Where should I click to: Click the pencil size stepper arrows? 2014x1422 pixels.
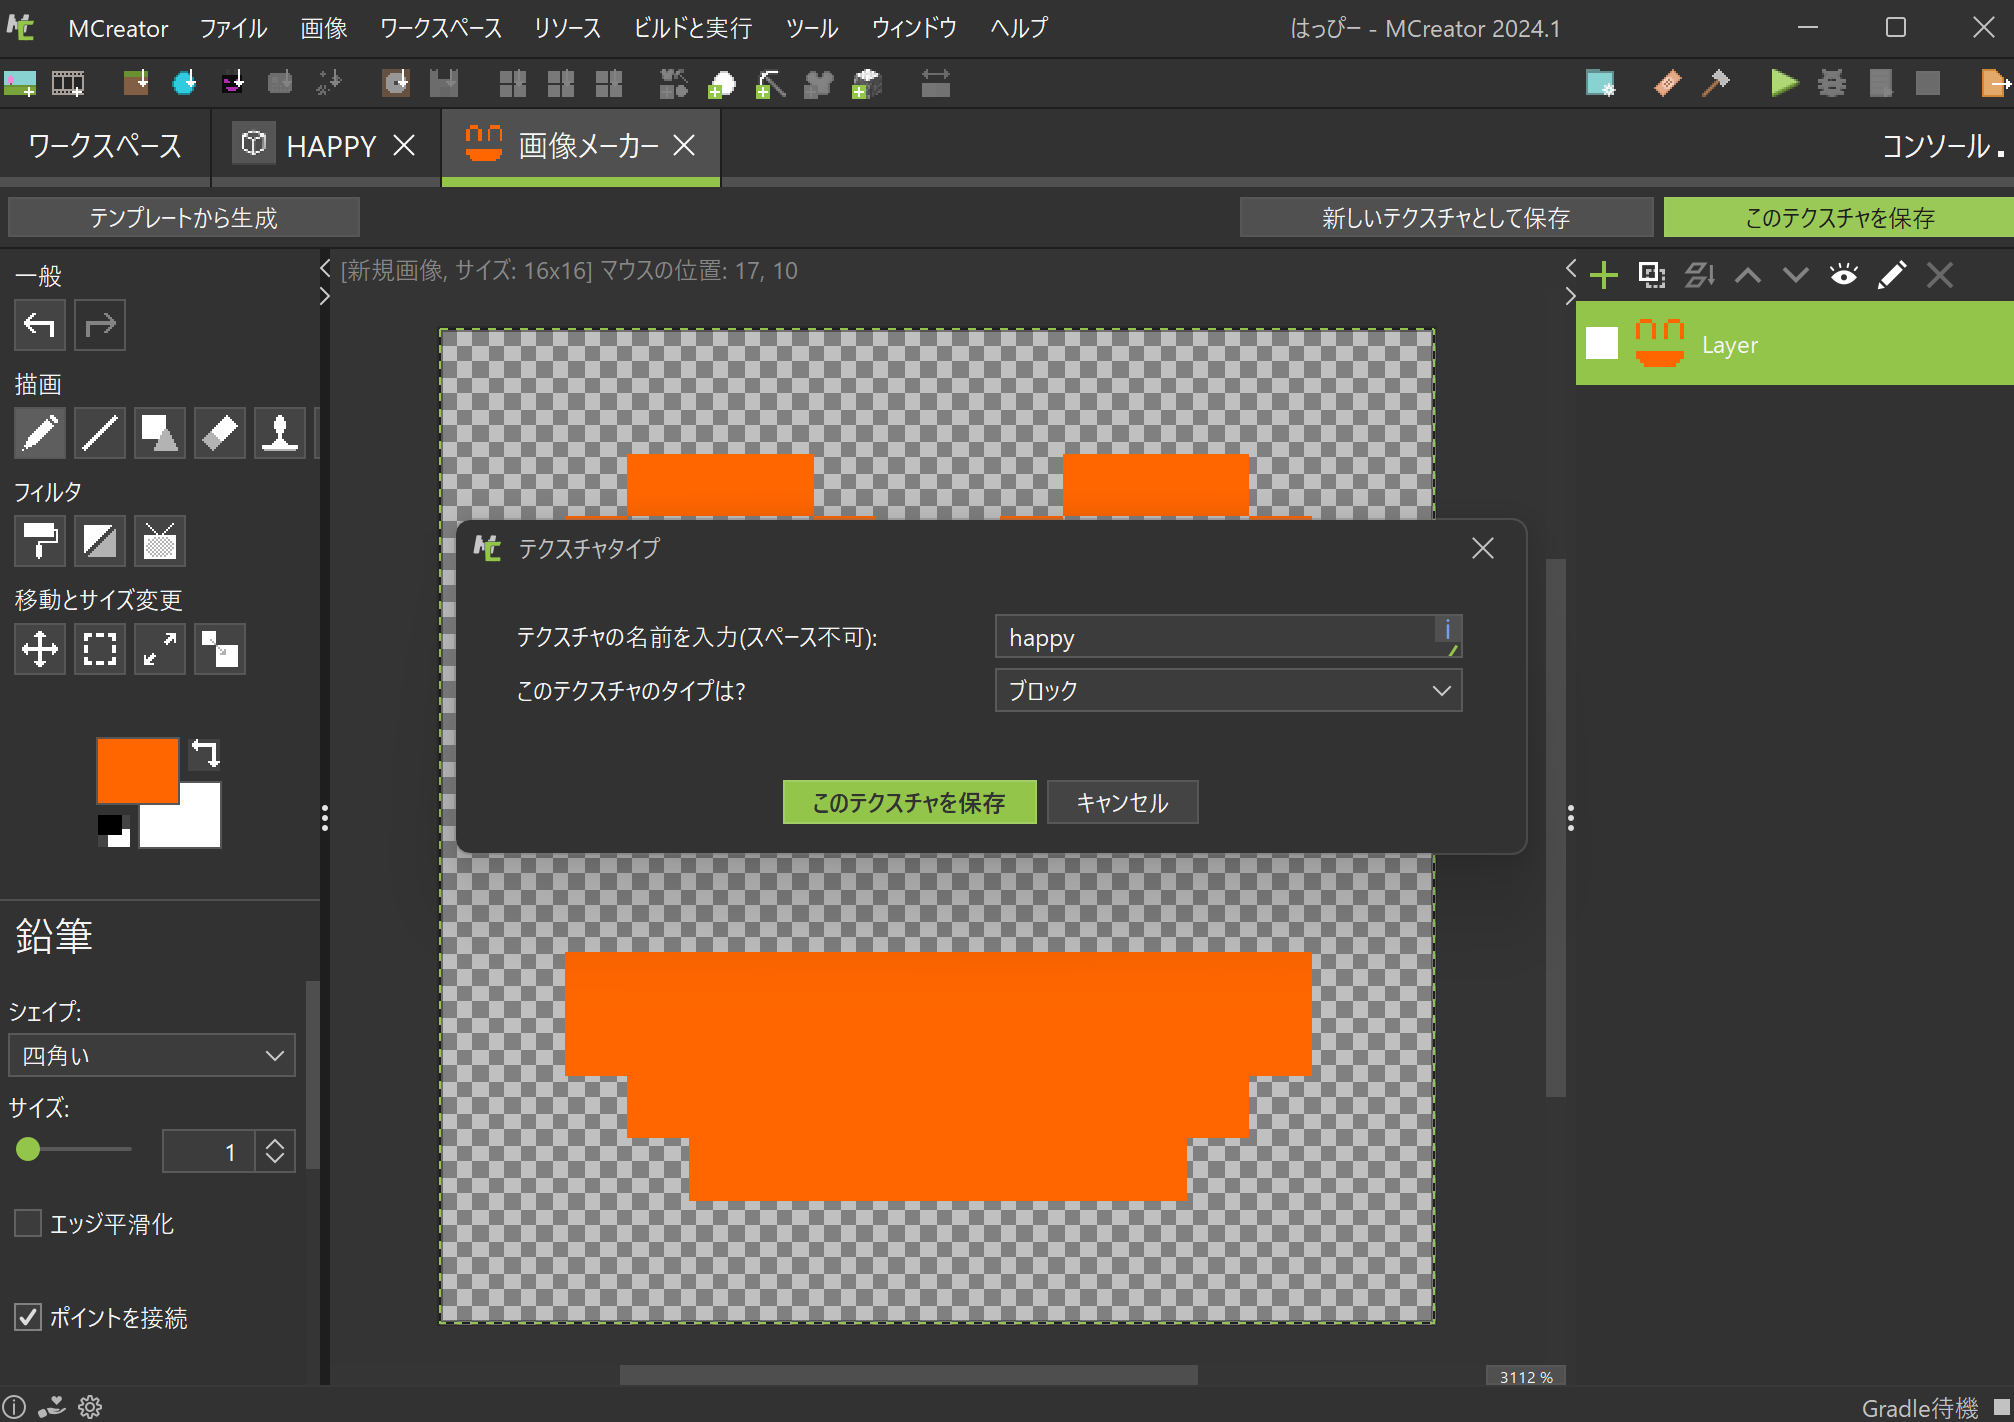click(275, 1151)
